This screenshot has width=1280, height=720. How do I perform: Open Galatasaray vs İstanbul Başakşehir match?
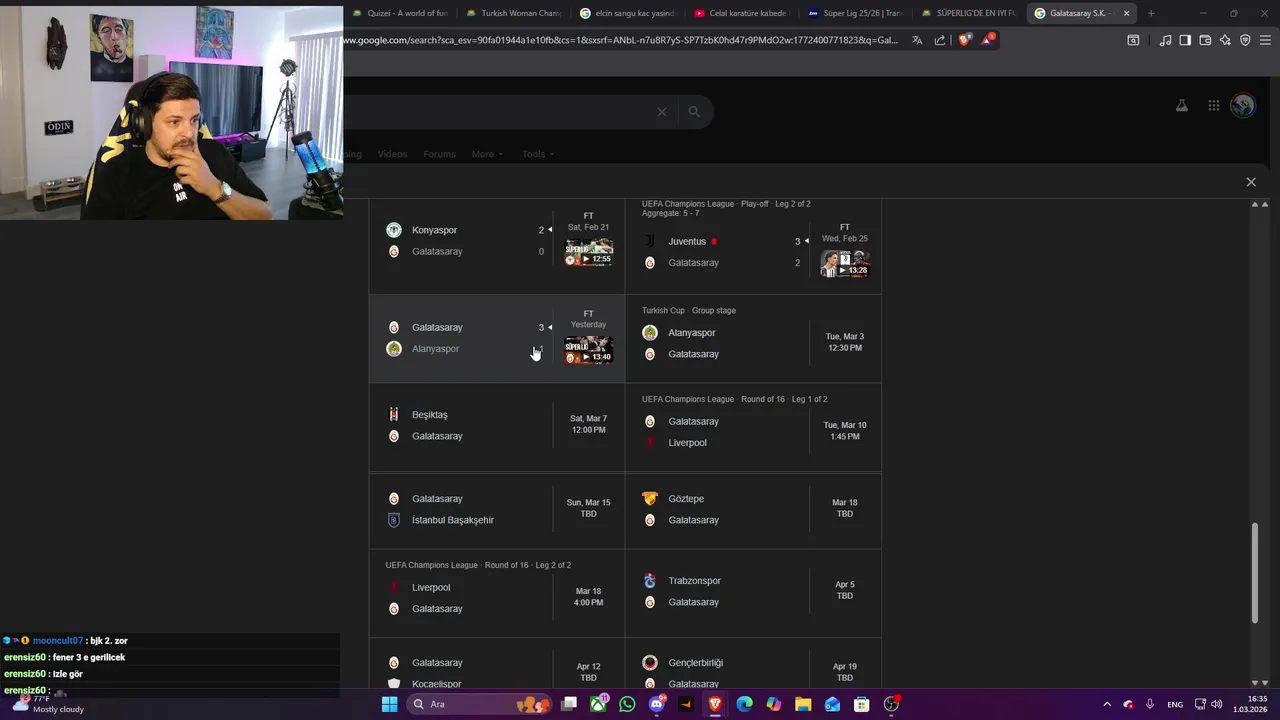(497, 509)
